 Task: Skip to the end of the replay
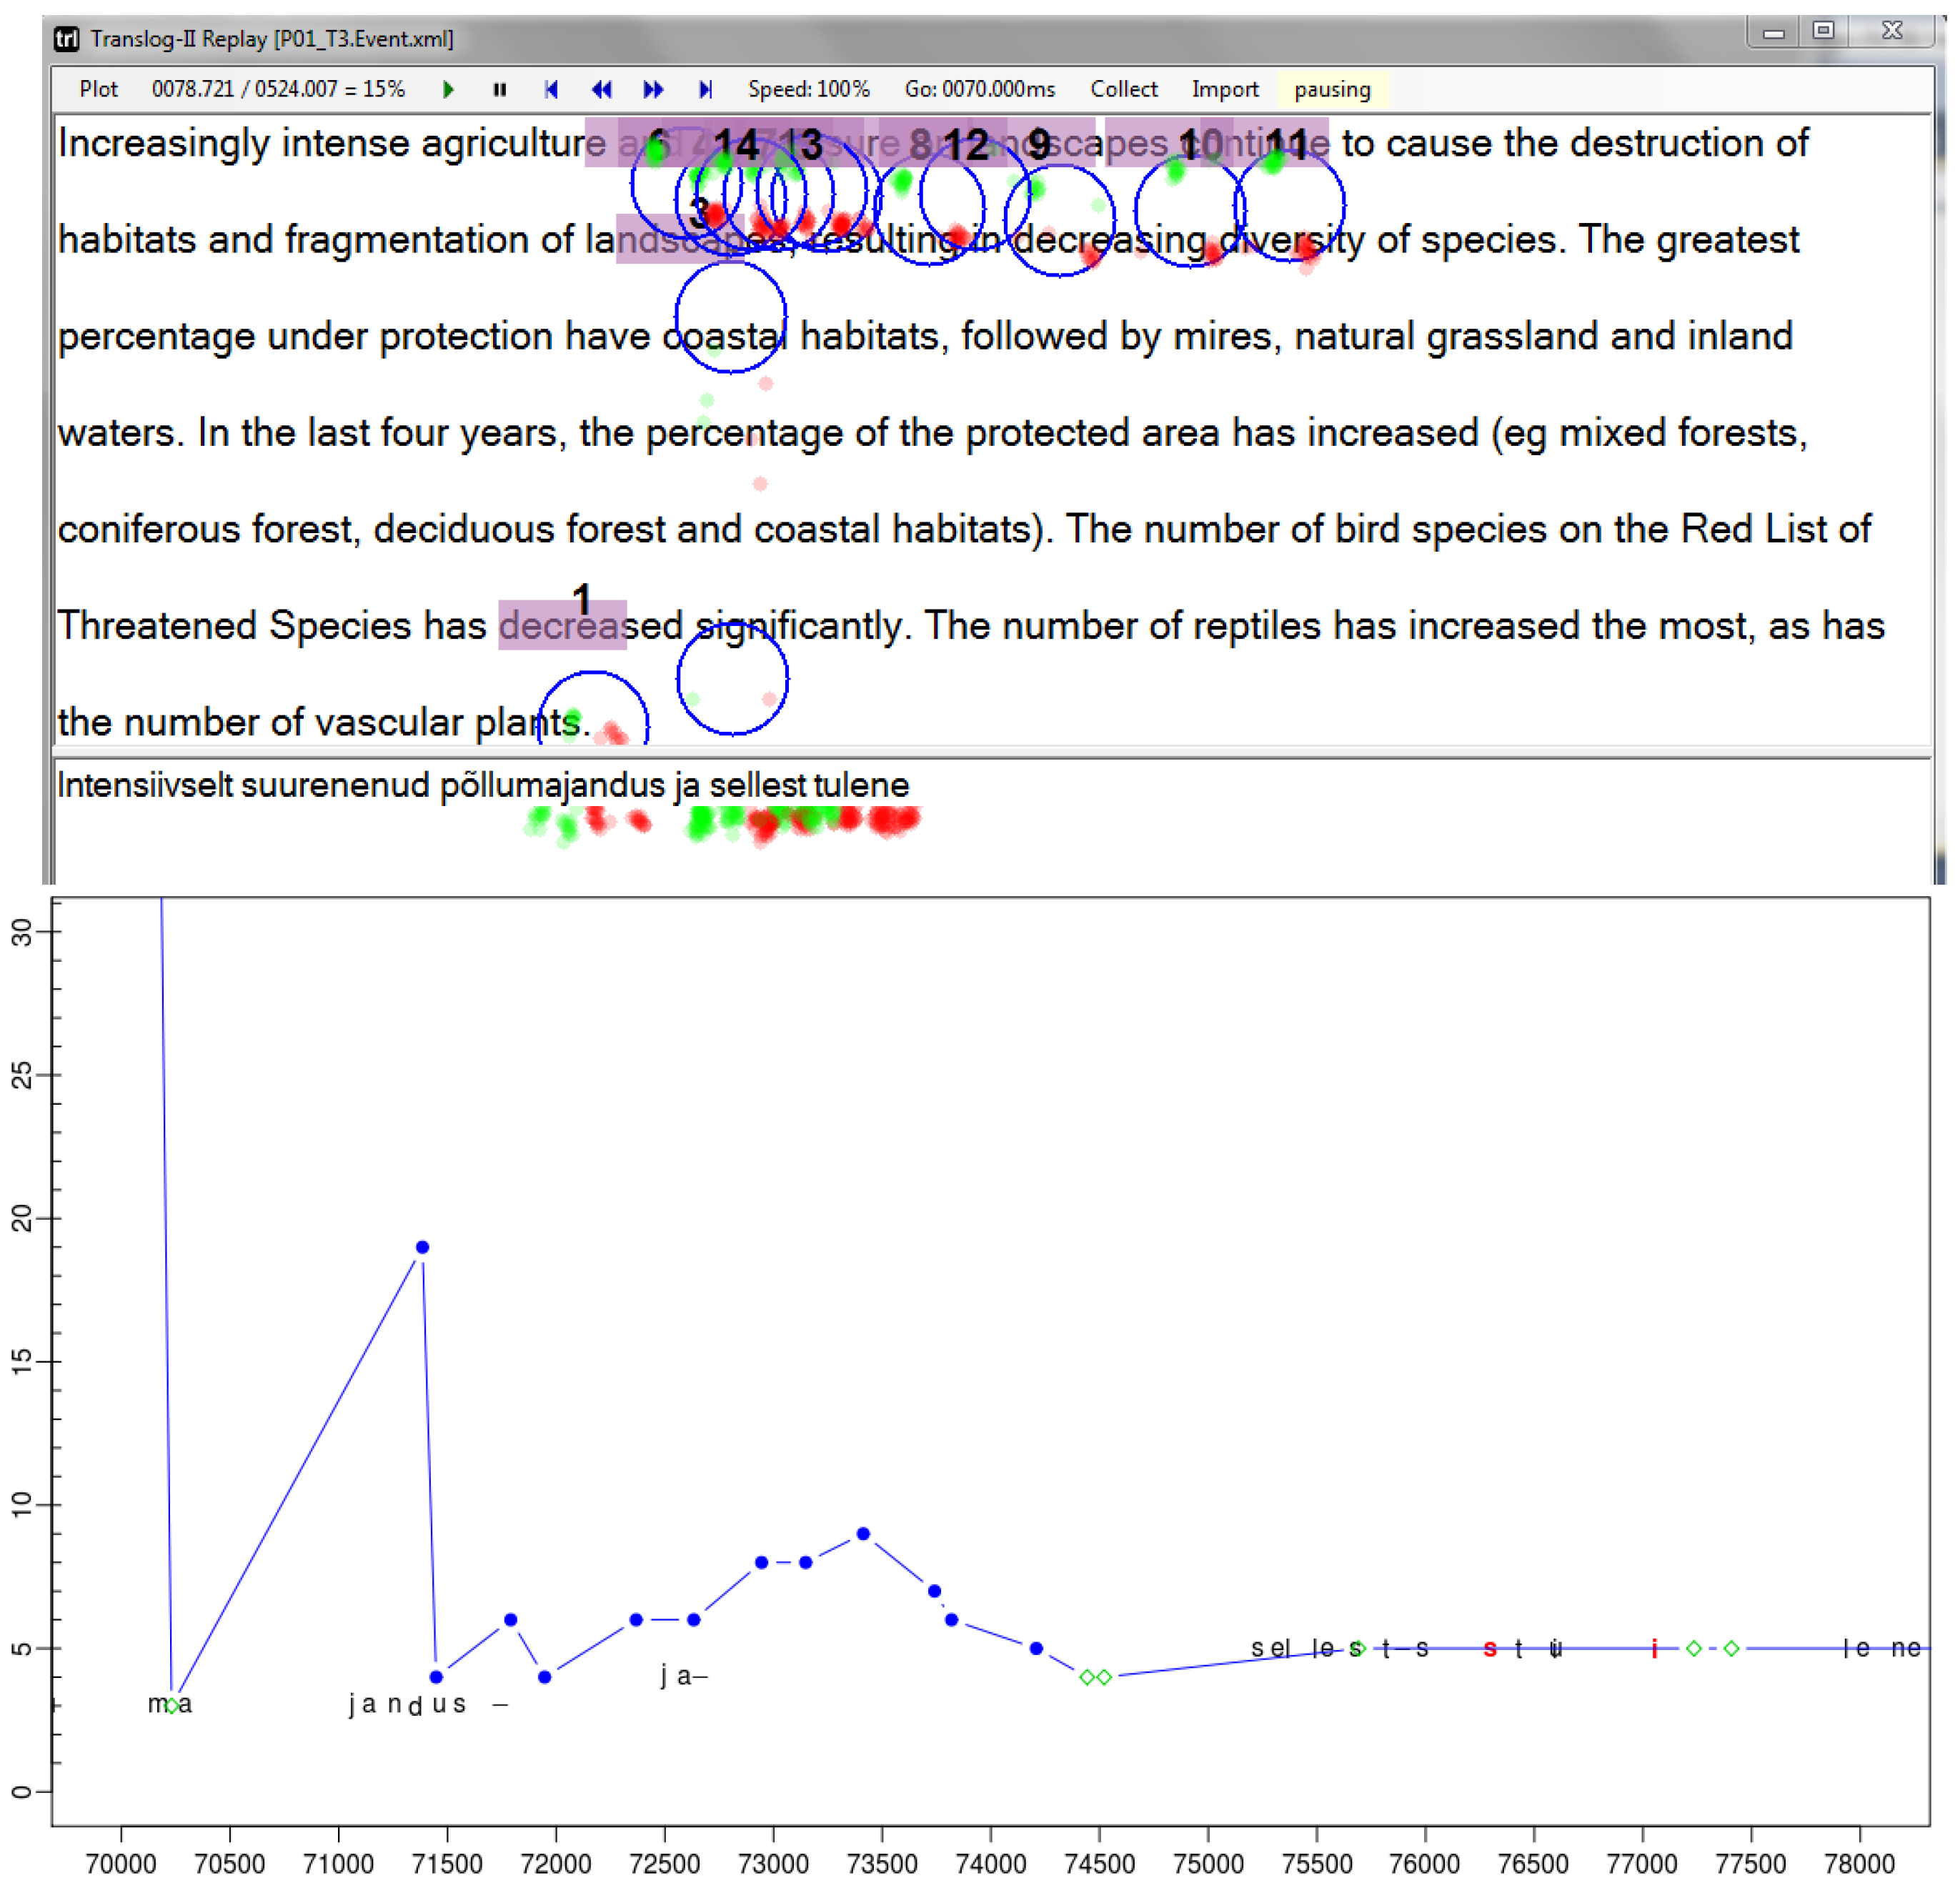(705, 90)
